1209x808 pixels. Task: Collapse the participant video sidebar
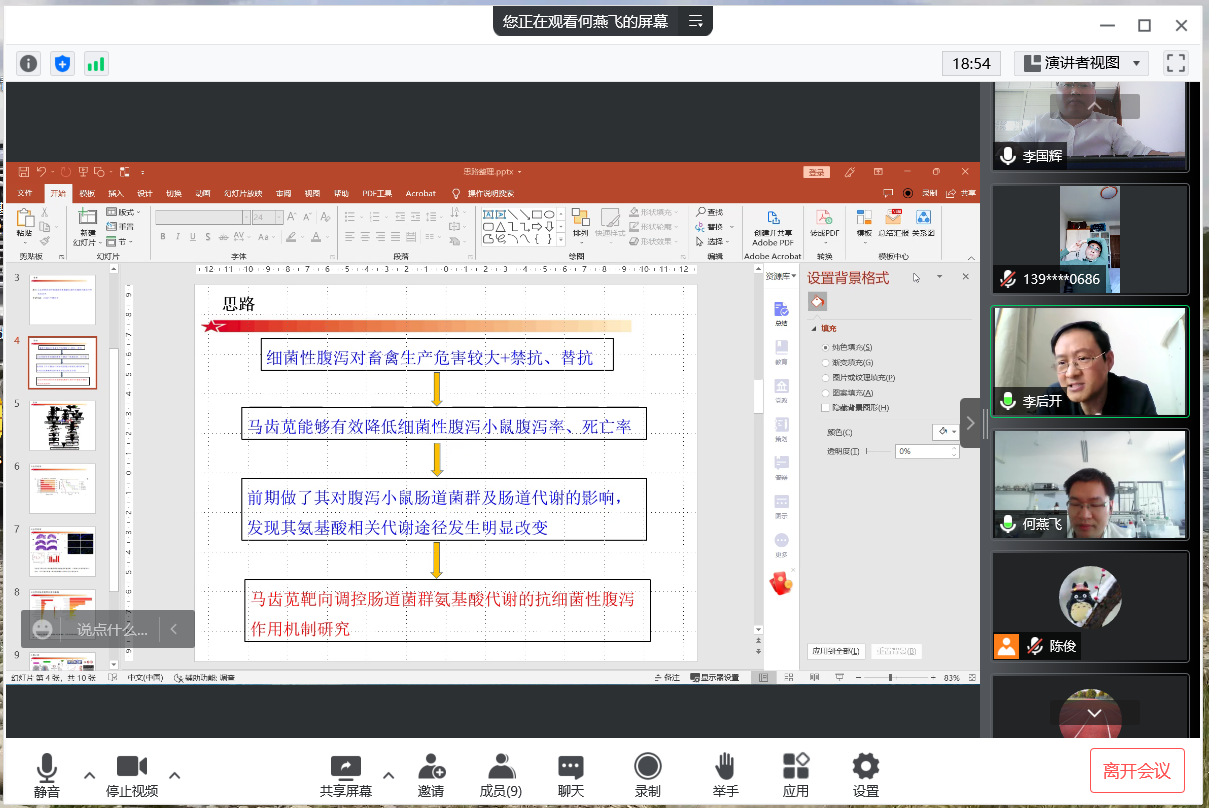click(970, 422)
